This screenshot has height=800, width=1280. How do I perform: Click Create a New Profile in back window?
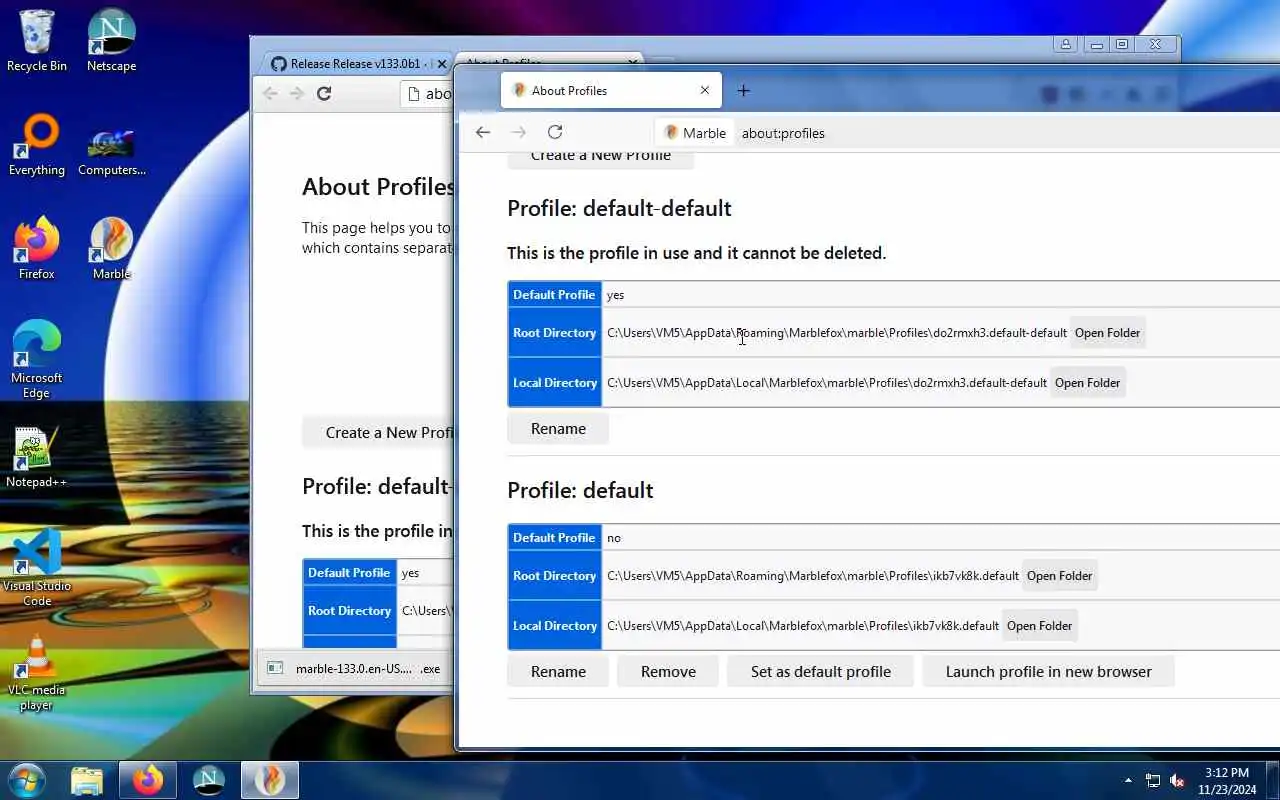tap(378, 433)
